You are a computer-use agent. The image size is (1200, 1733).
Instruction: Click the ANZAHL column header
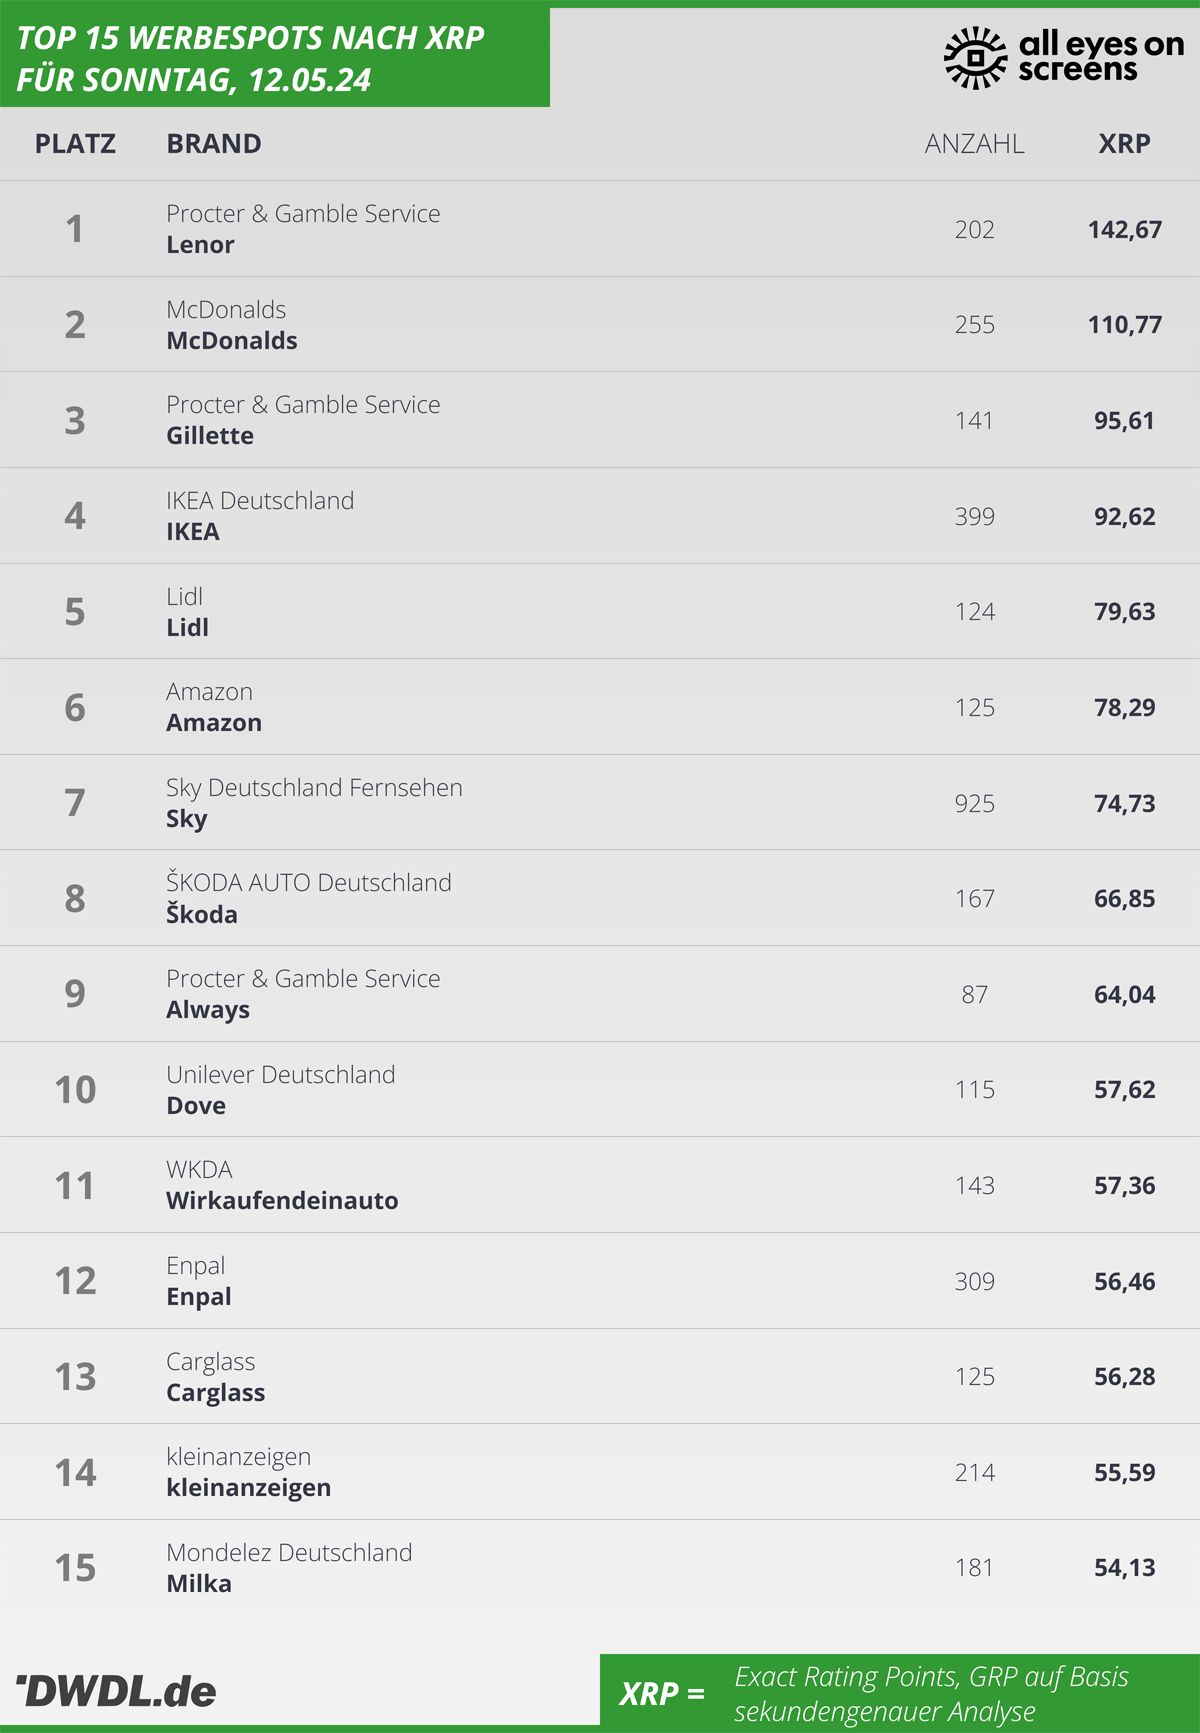[x=974, y=144]
